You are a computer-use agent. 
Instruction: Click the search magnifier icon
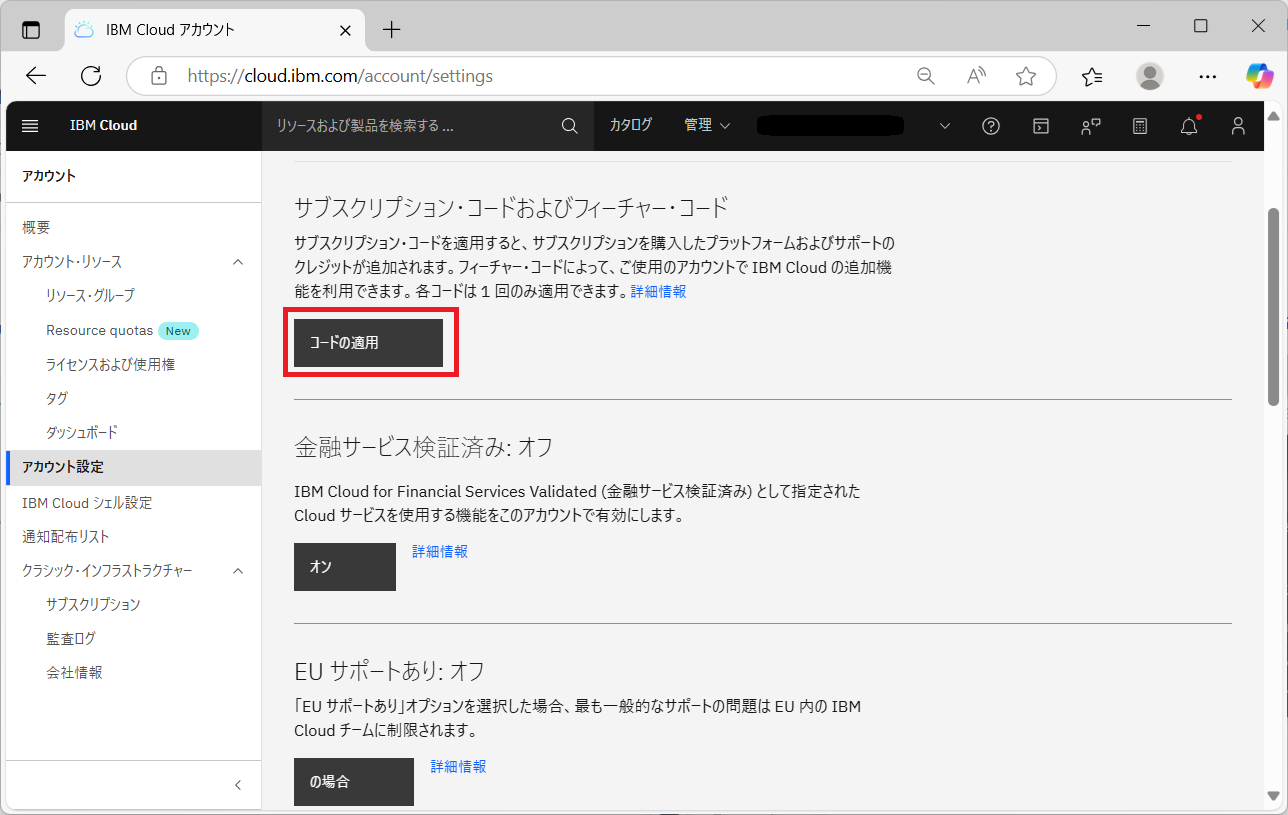pos(569,125)
